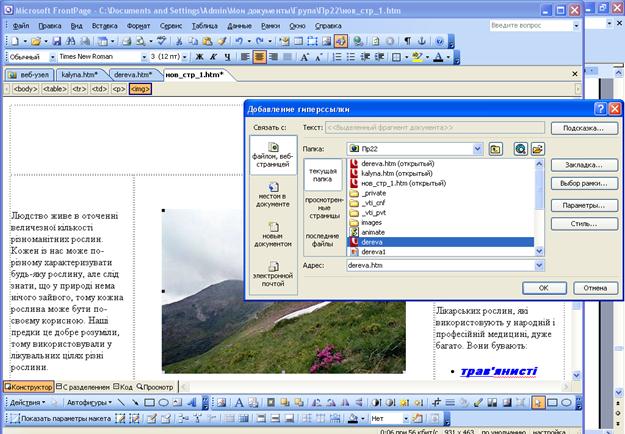625x434 pixels.
Task: Click the Show paragraph marks ¶ icon
Action: pos(407,41)
